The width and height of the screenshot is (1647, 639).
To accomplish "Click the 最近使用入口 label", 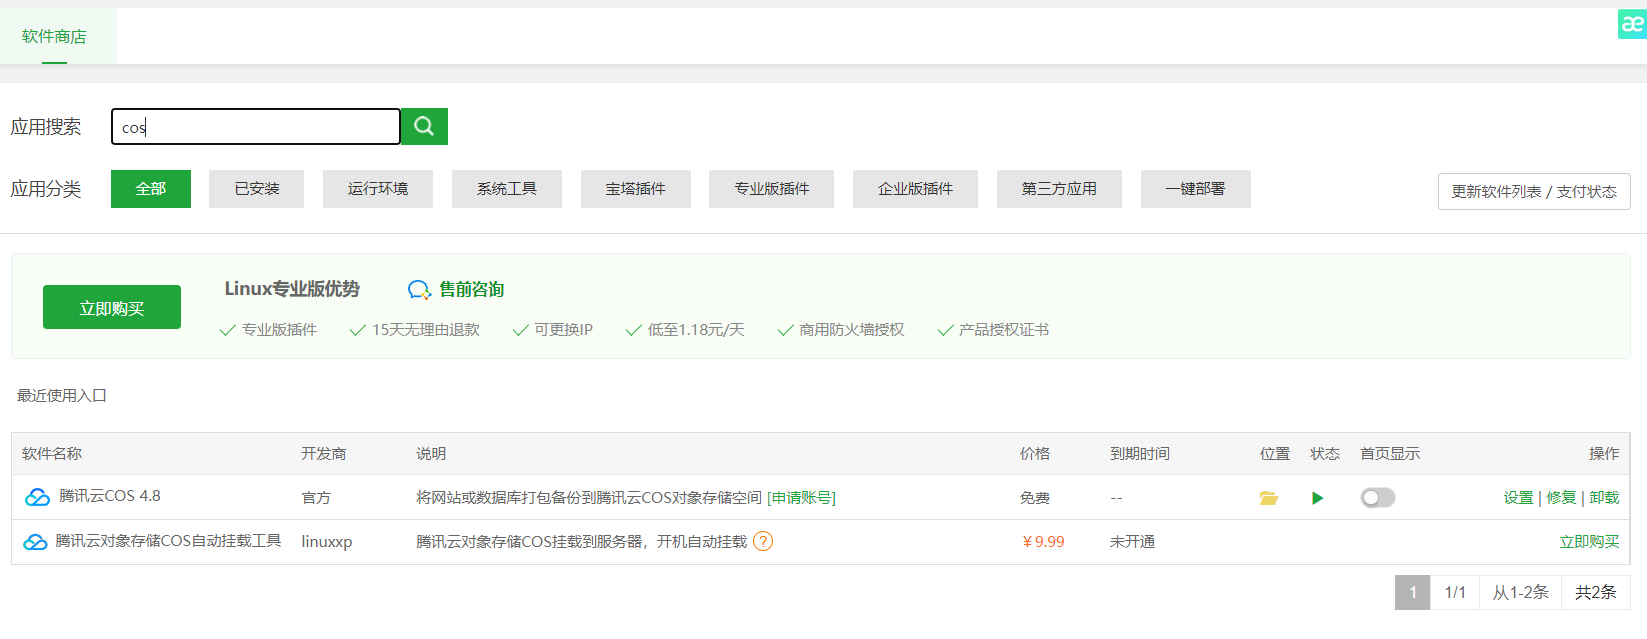I will point(62,396).
